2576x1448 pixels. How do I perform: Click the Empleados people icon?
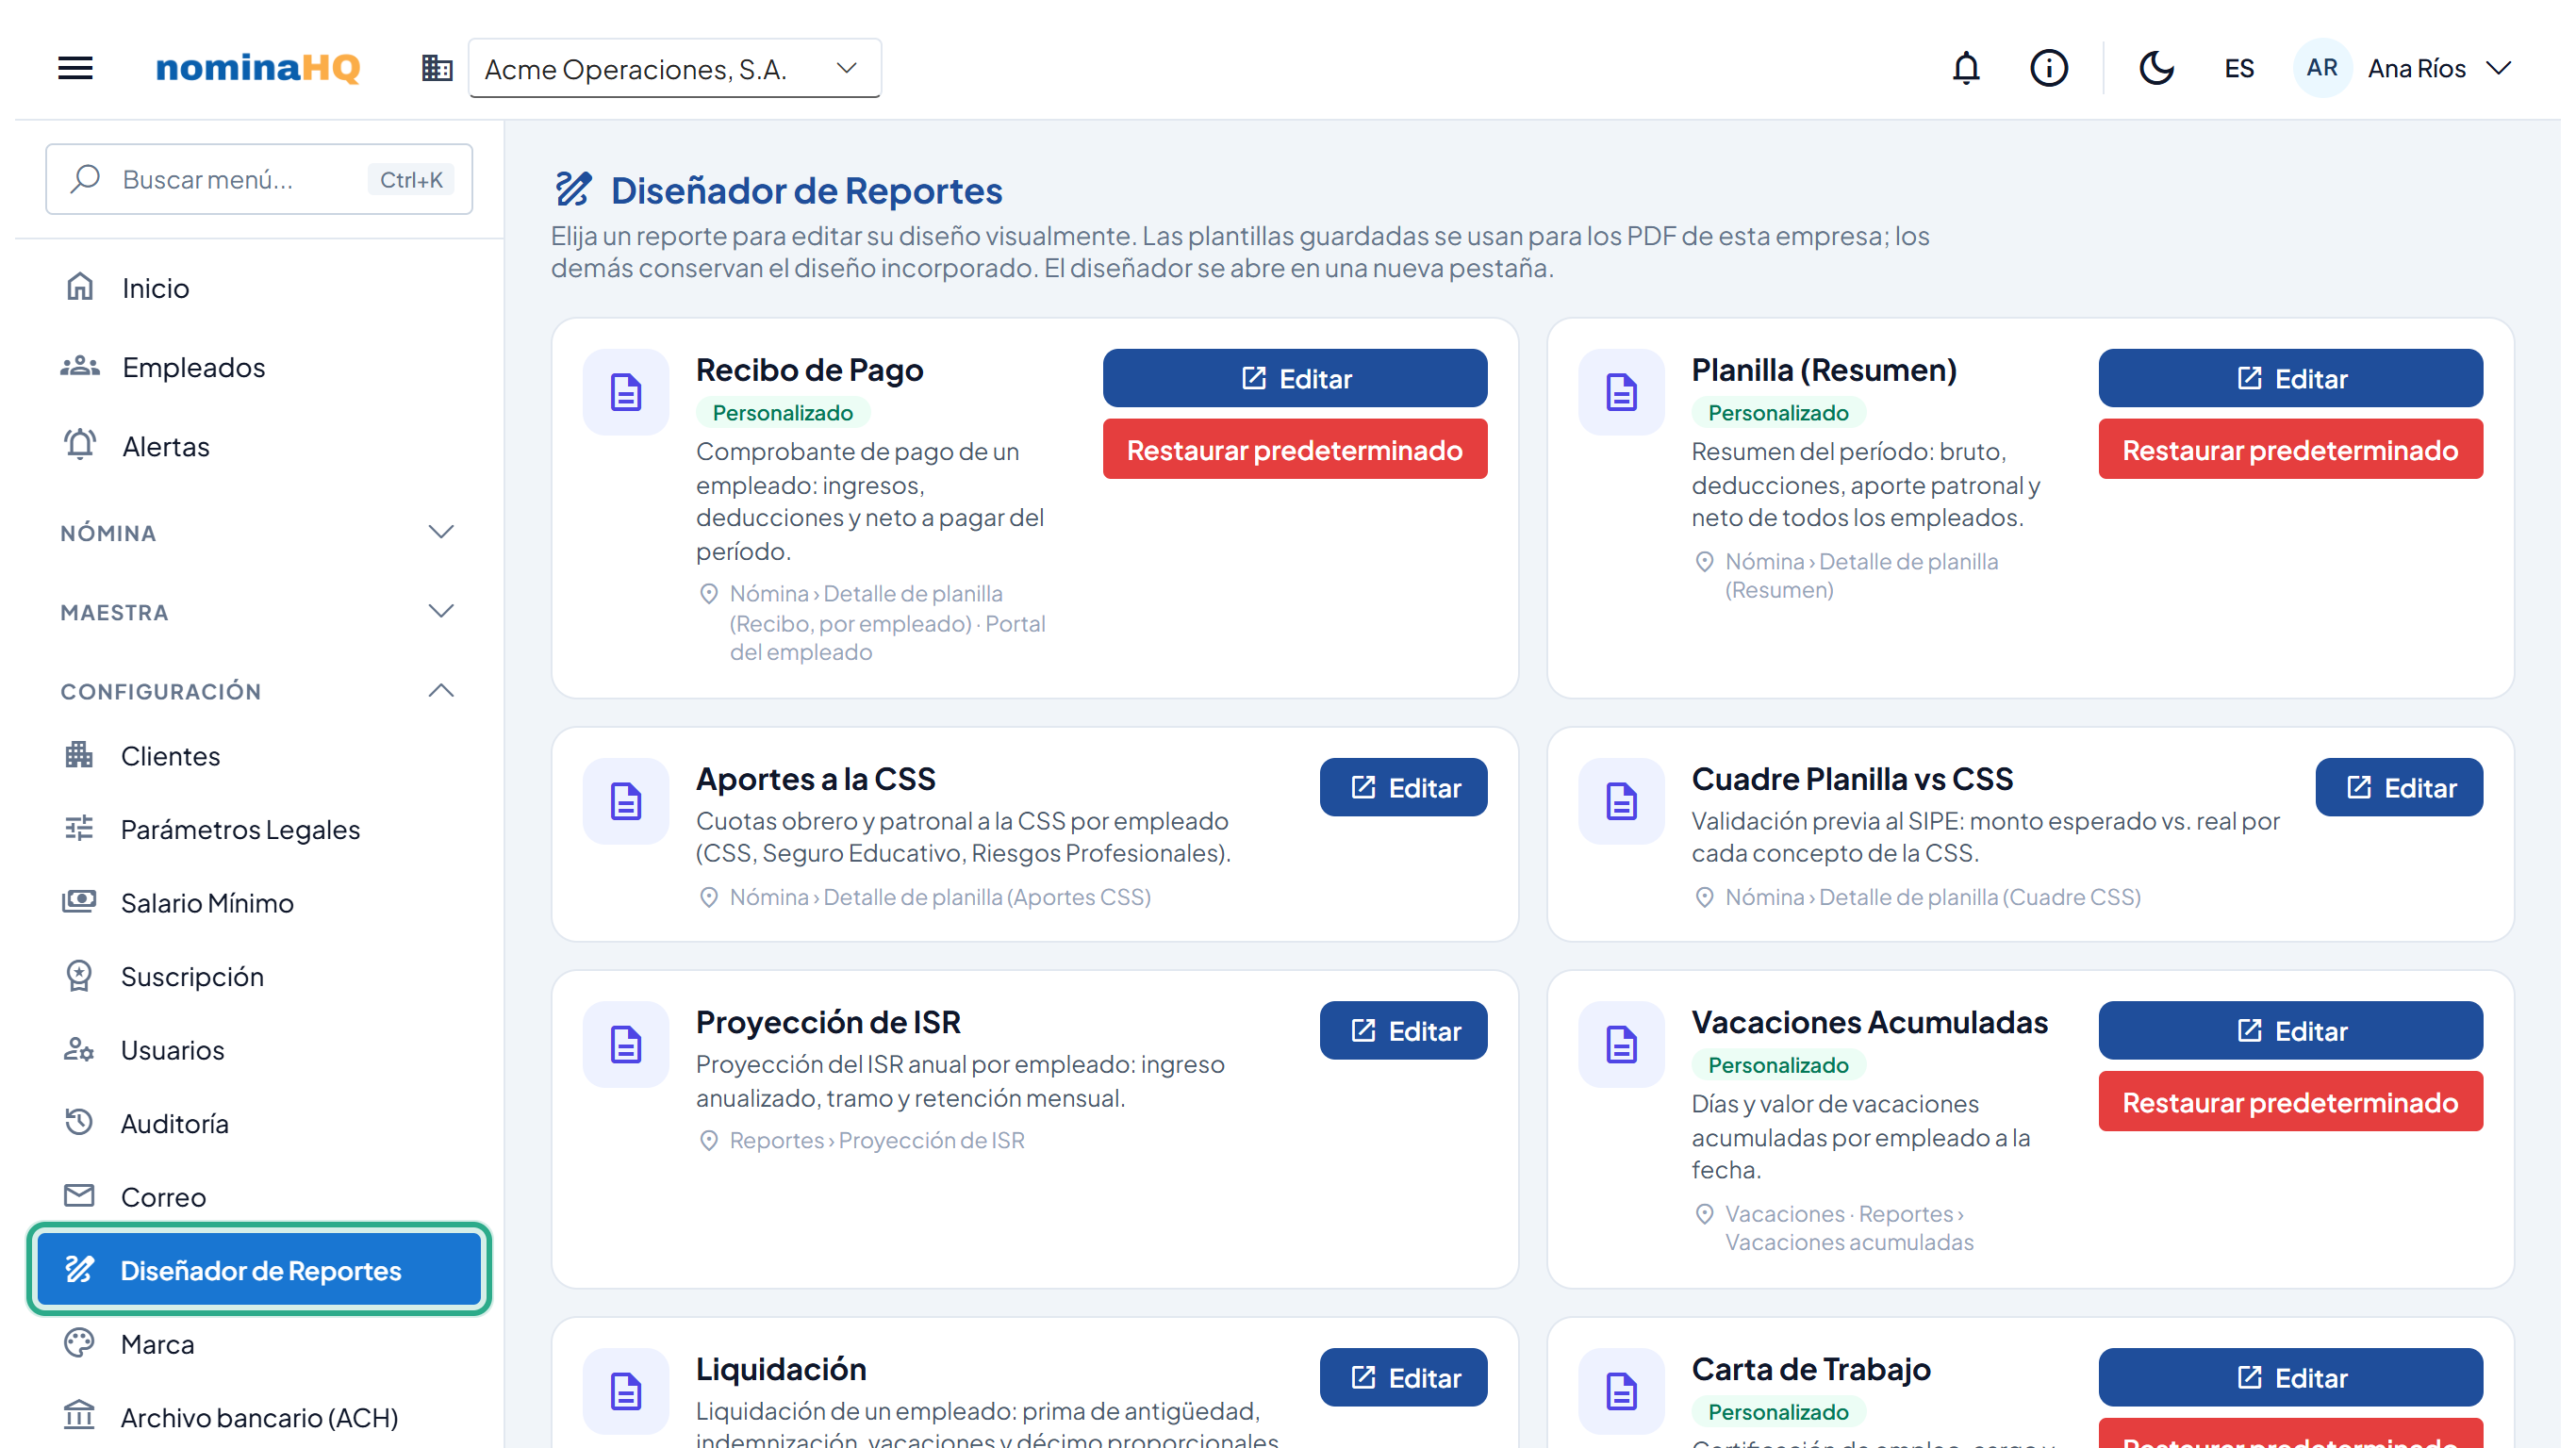(79, 366)
